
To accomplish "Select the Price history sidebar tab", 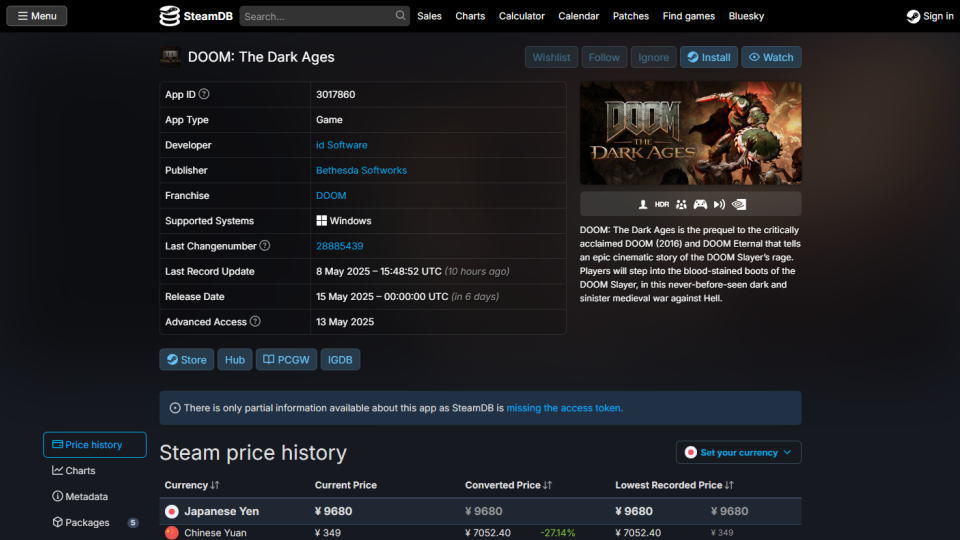I will 94,444.
